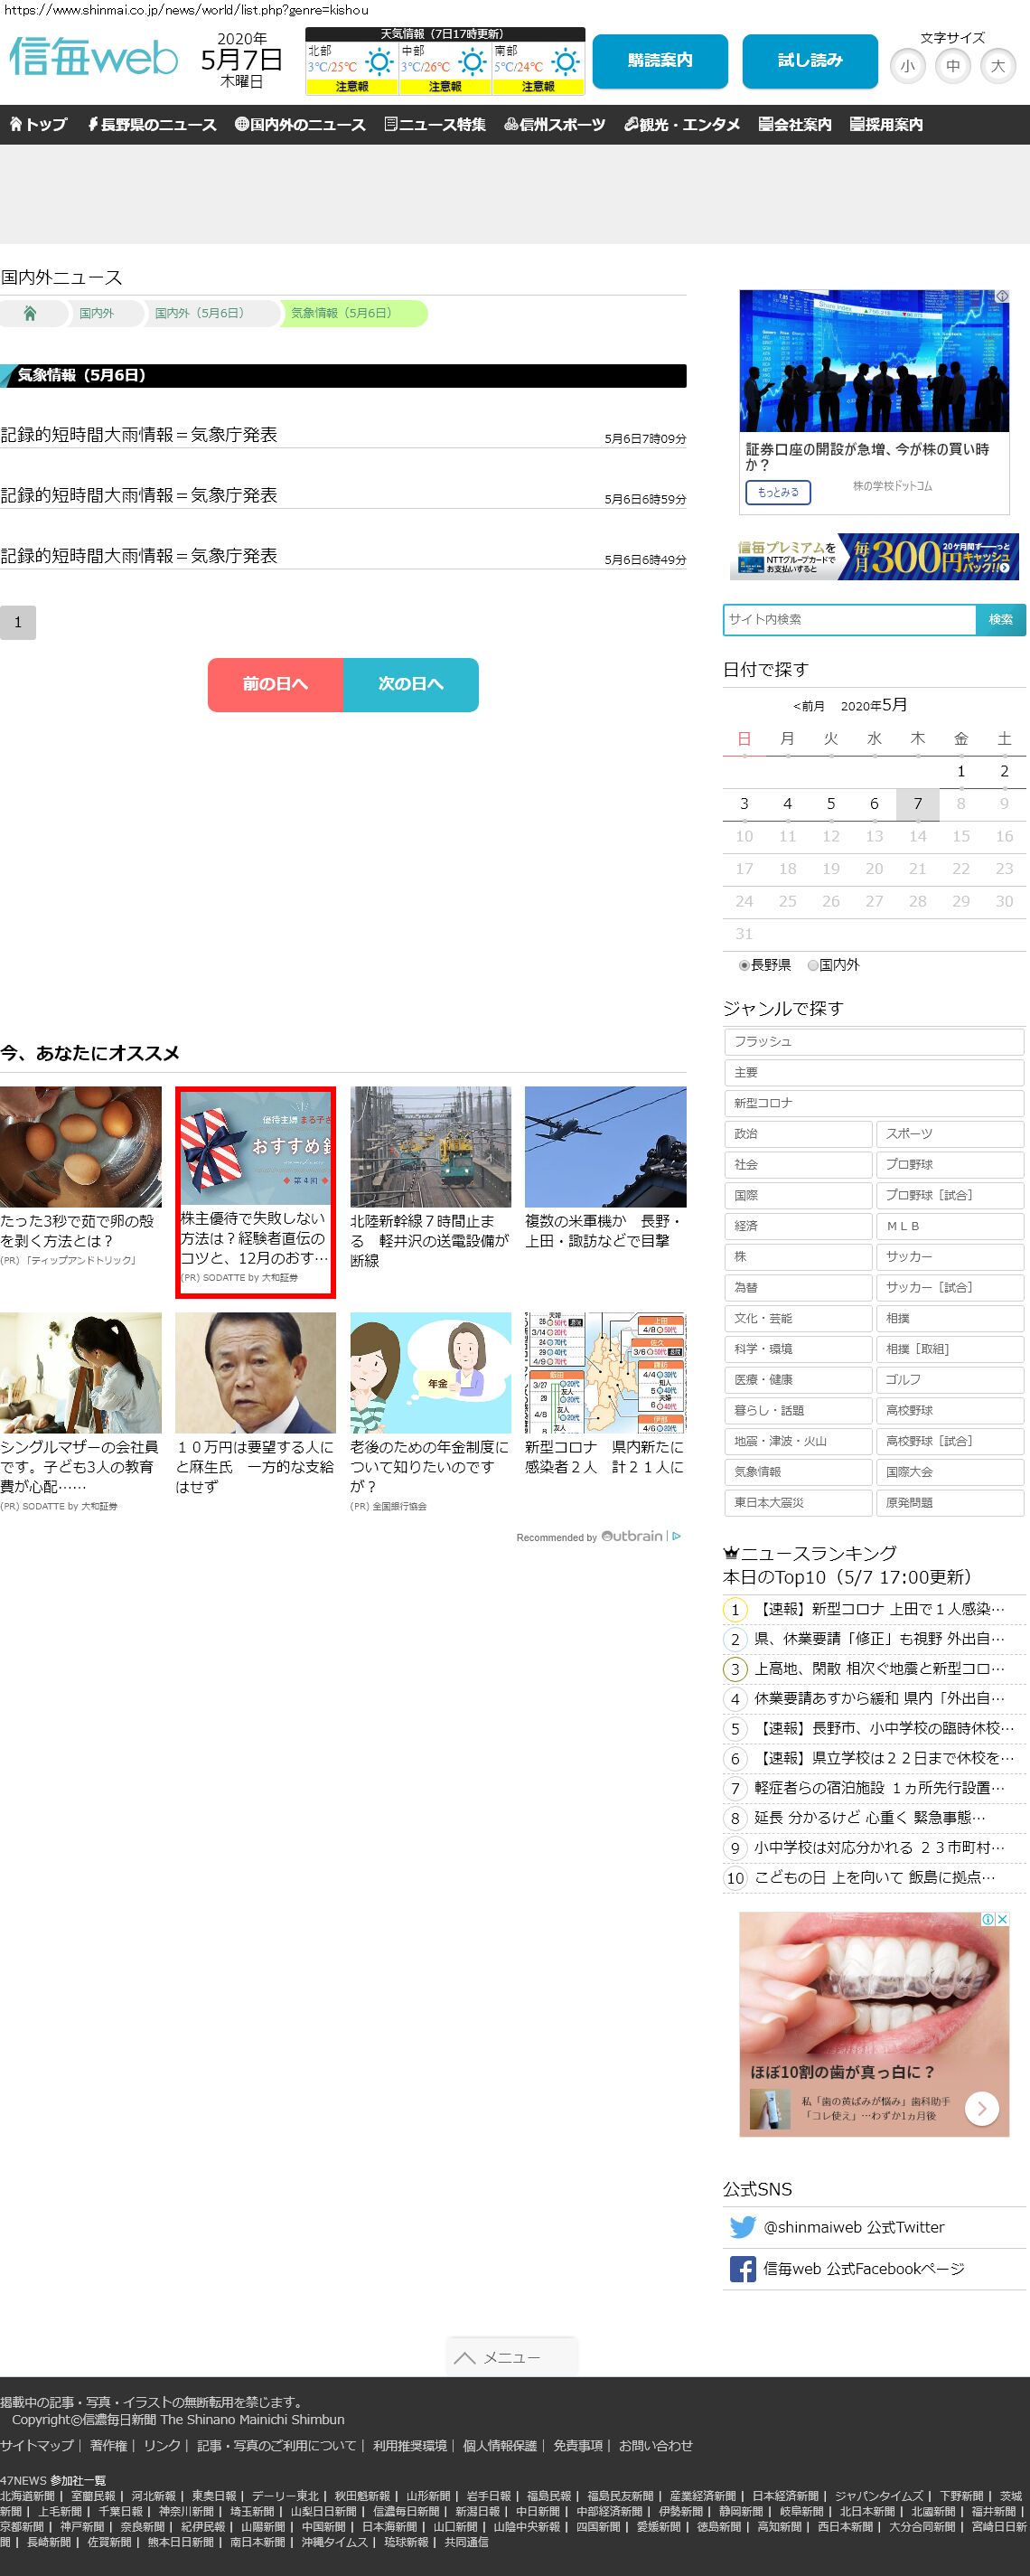Viewport: 1030px width, 2576px height.
Task: Click the 信毎web logo
Action: click(x=93, y=59)
